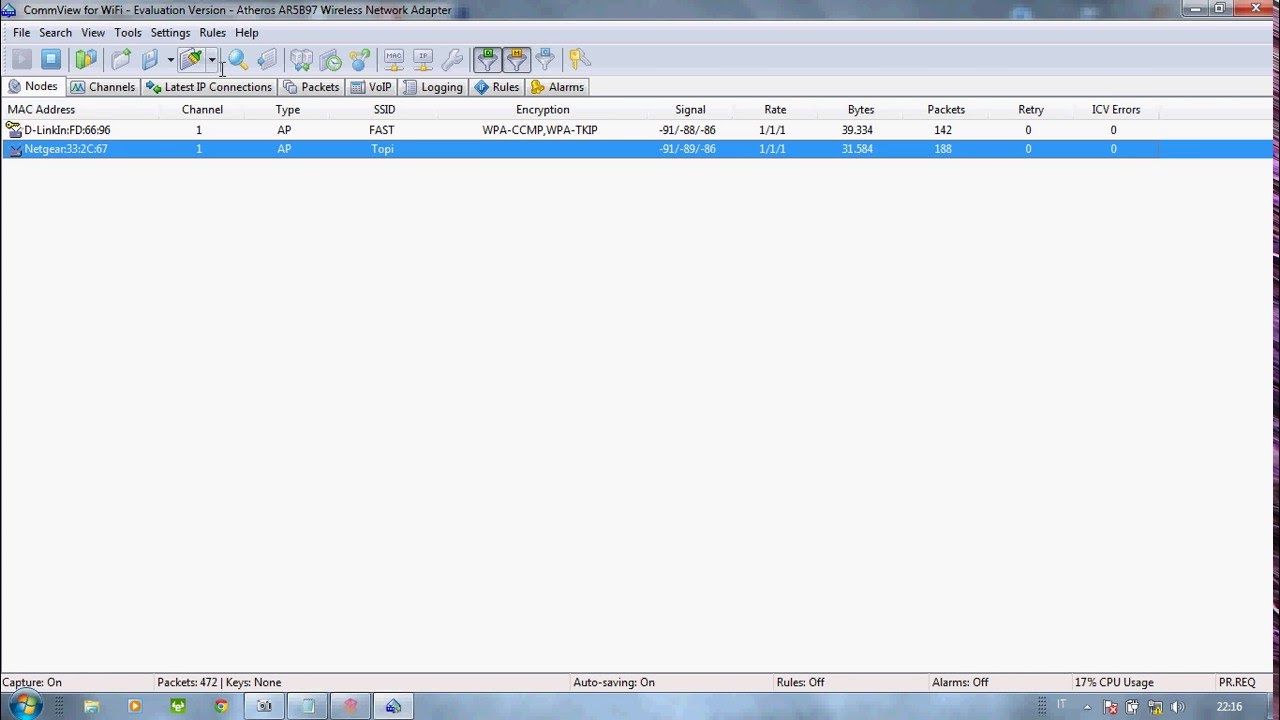Toggle the data packets capture funnel
Viewport: 1280px width, 720px height.
click(x=487, y=60)
